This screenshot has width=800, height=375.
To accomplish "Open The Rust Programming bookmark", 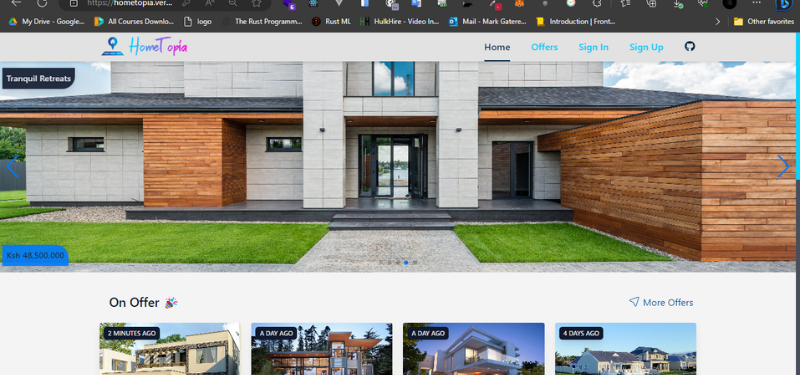I will pyautogui.click(x=262, y=21).
